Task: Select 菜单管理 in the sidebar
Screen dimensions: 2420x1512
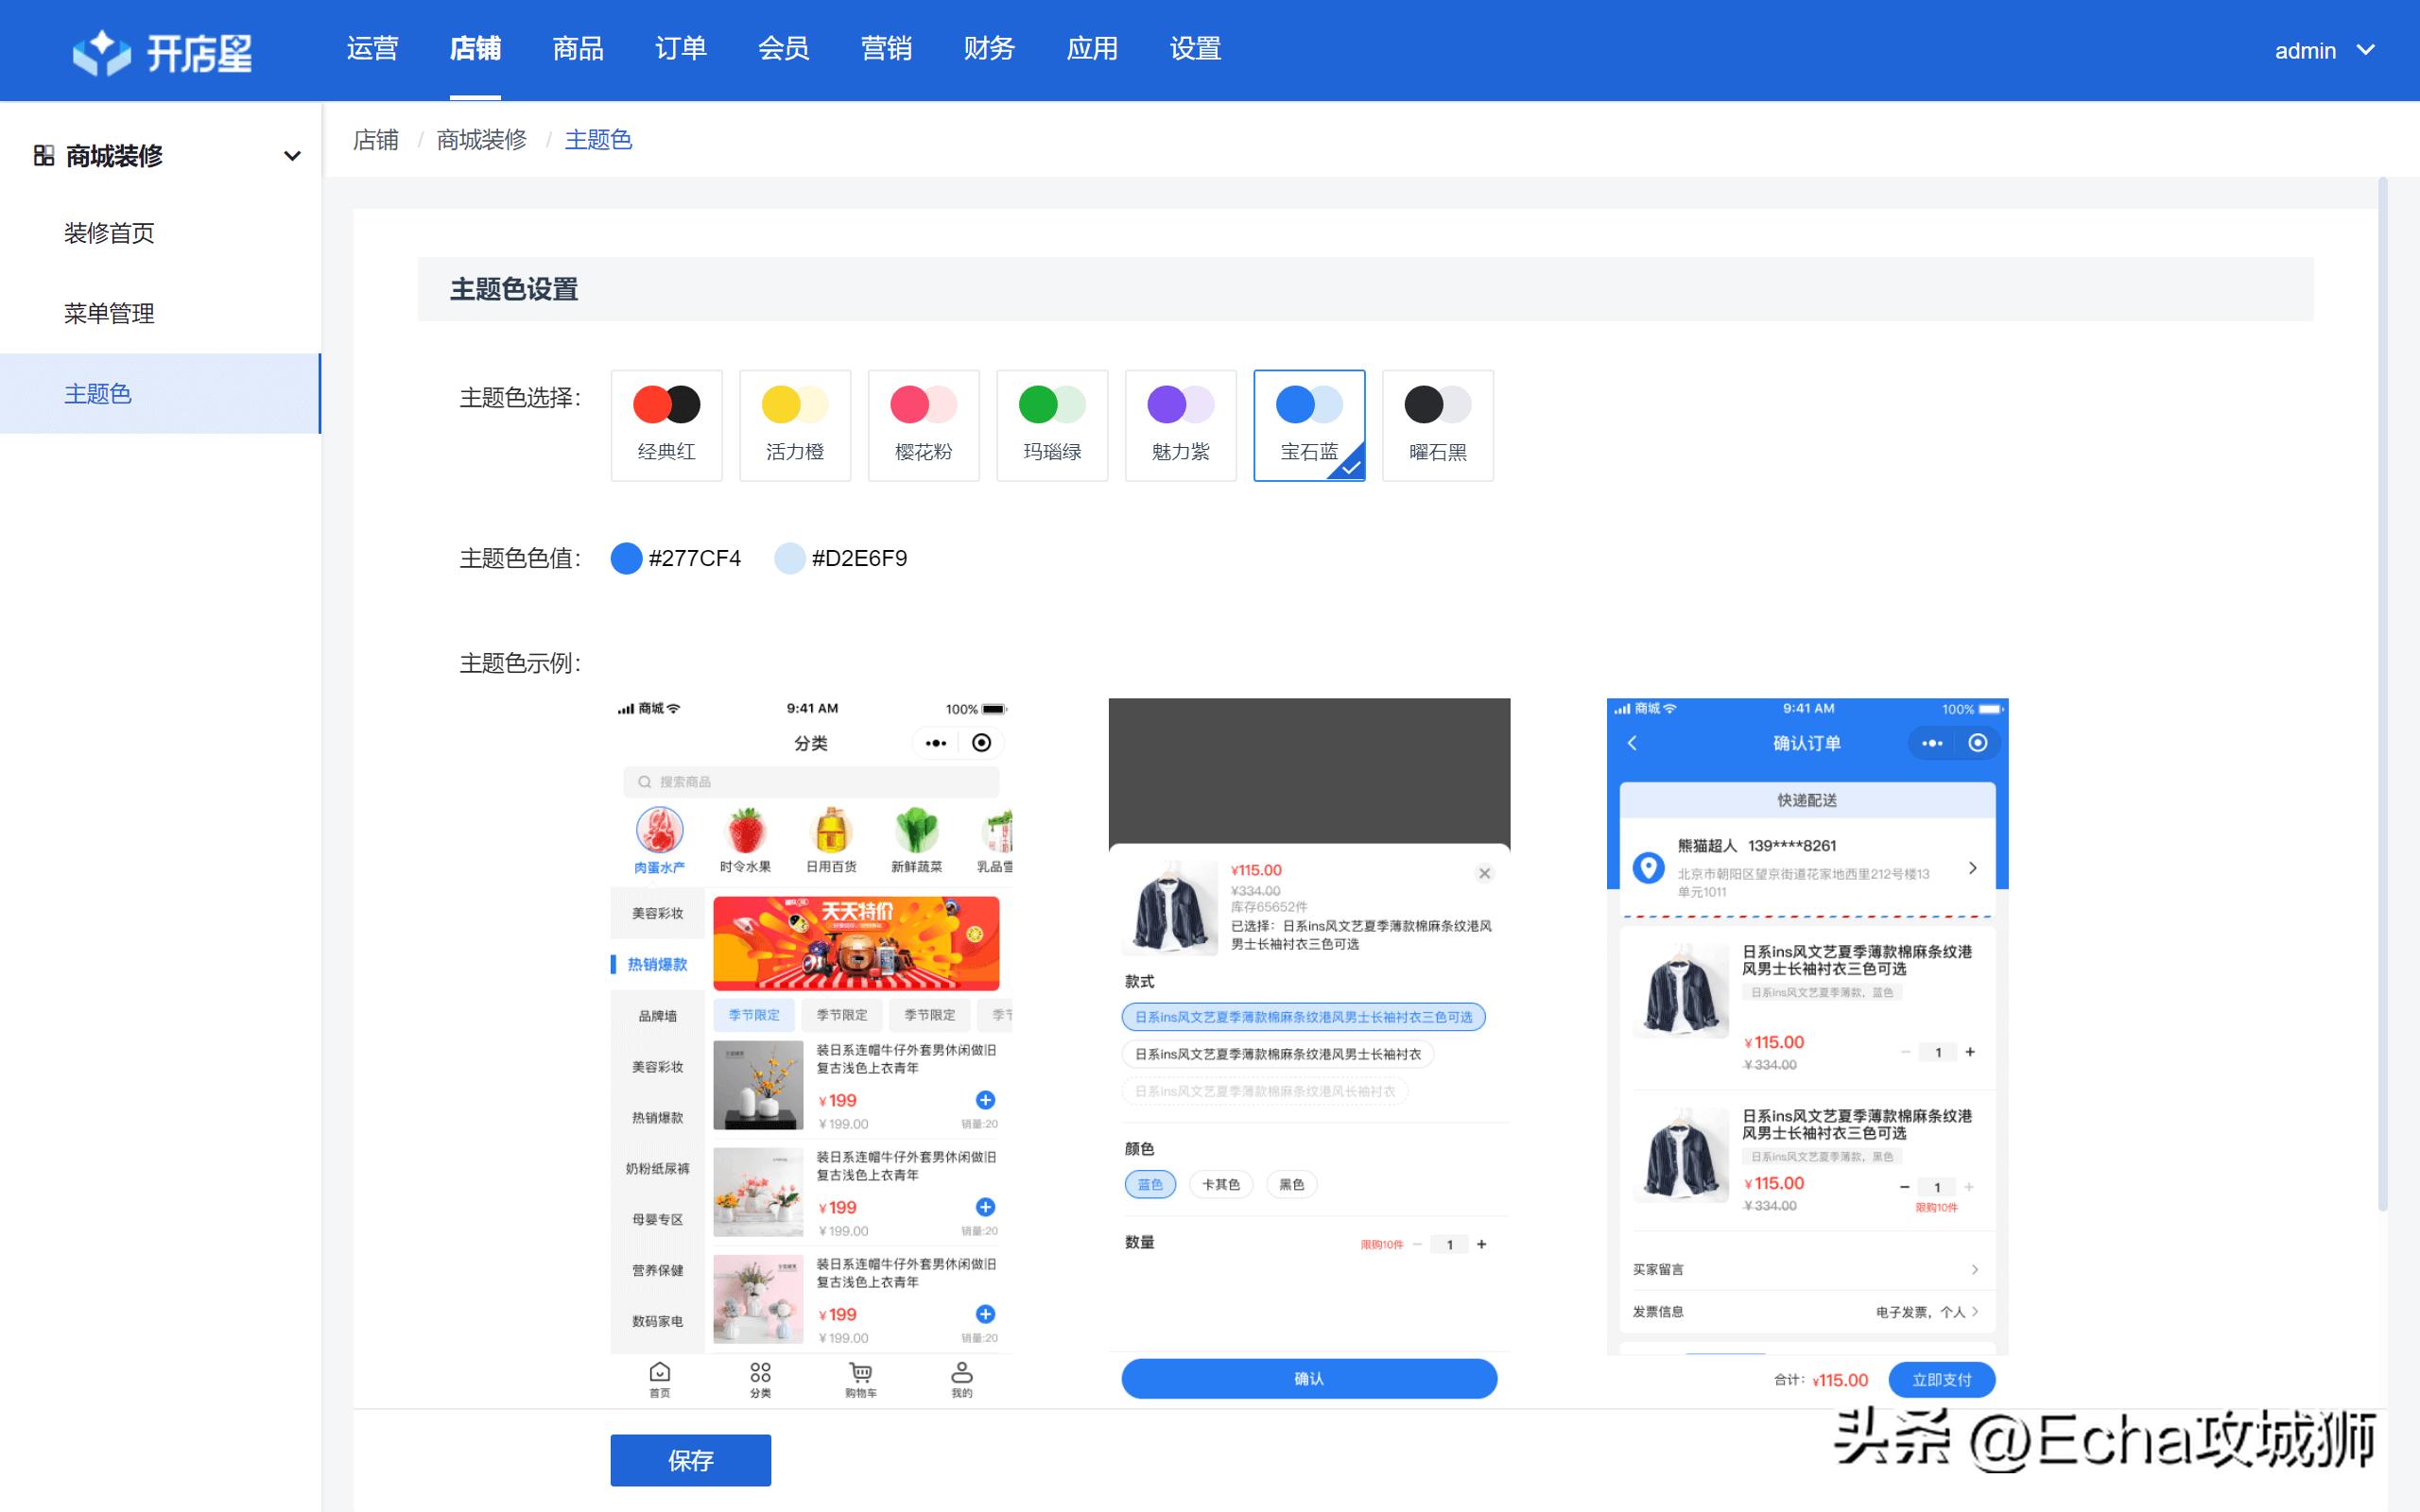Action: [110, 313]
